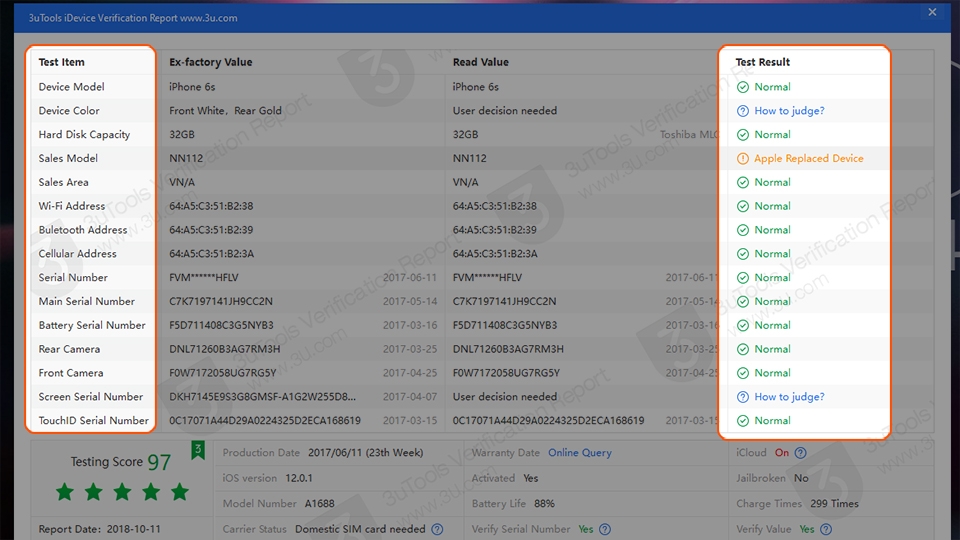Click the Apple Replaced Device result
Viewport: 960px width, 540px height.
(809, 159)
